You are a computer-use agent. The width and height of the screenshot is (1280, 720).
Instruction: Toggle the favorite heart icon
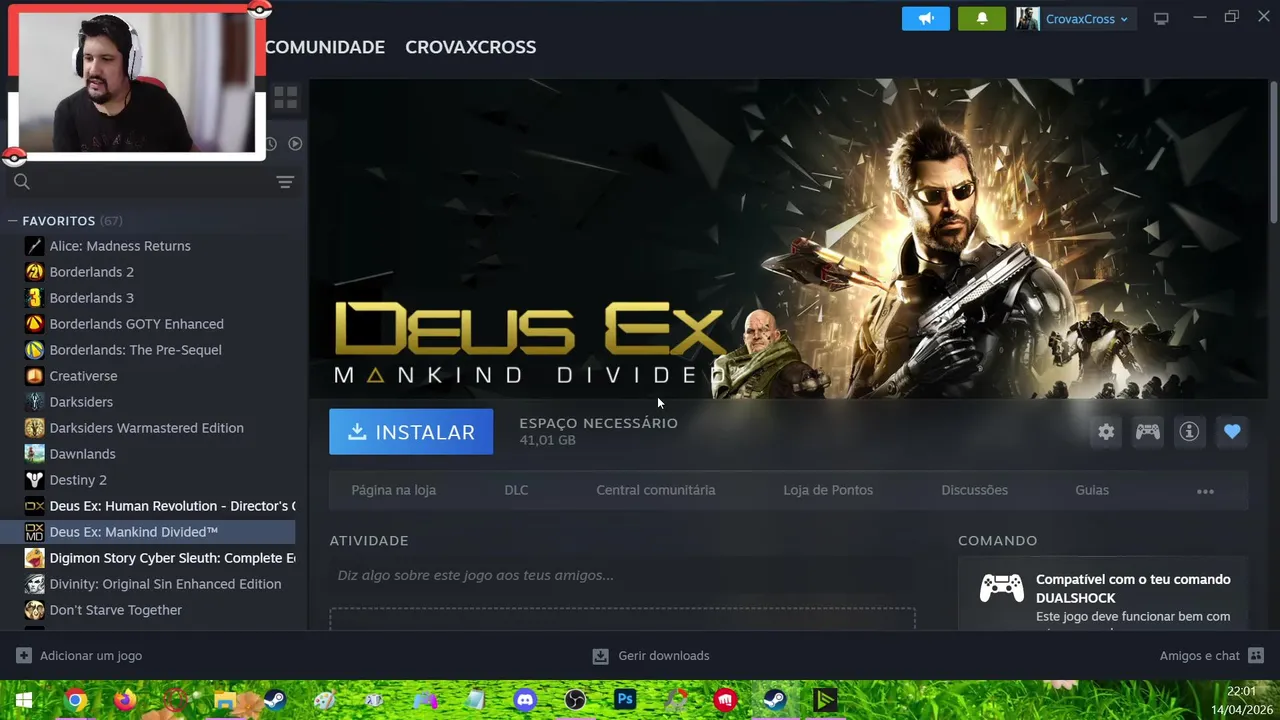click(x=1232, y=432)
